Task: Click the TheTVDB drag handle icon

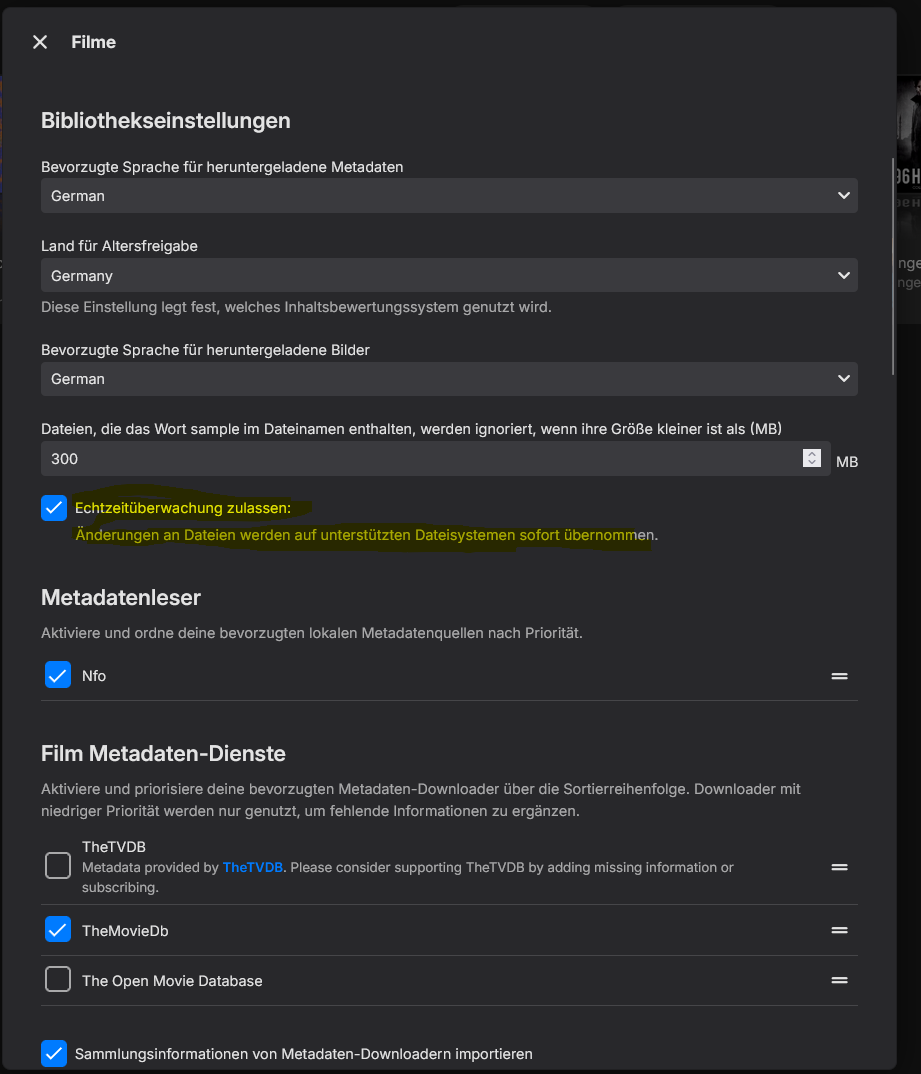Action: pos(840,867)
